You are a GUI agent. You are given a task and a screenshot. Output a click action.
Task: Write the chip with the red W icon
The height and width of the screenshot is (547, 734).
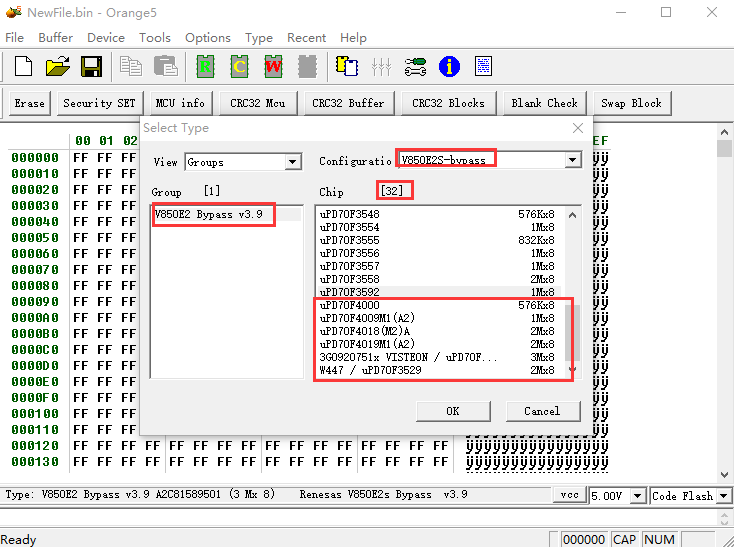click(x=273, y=66)
